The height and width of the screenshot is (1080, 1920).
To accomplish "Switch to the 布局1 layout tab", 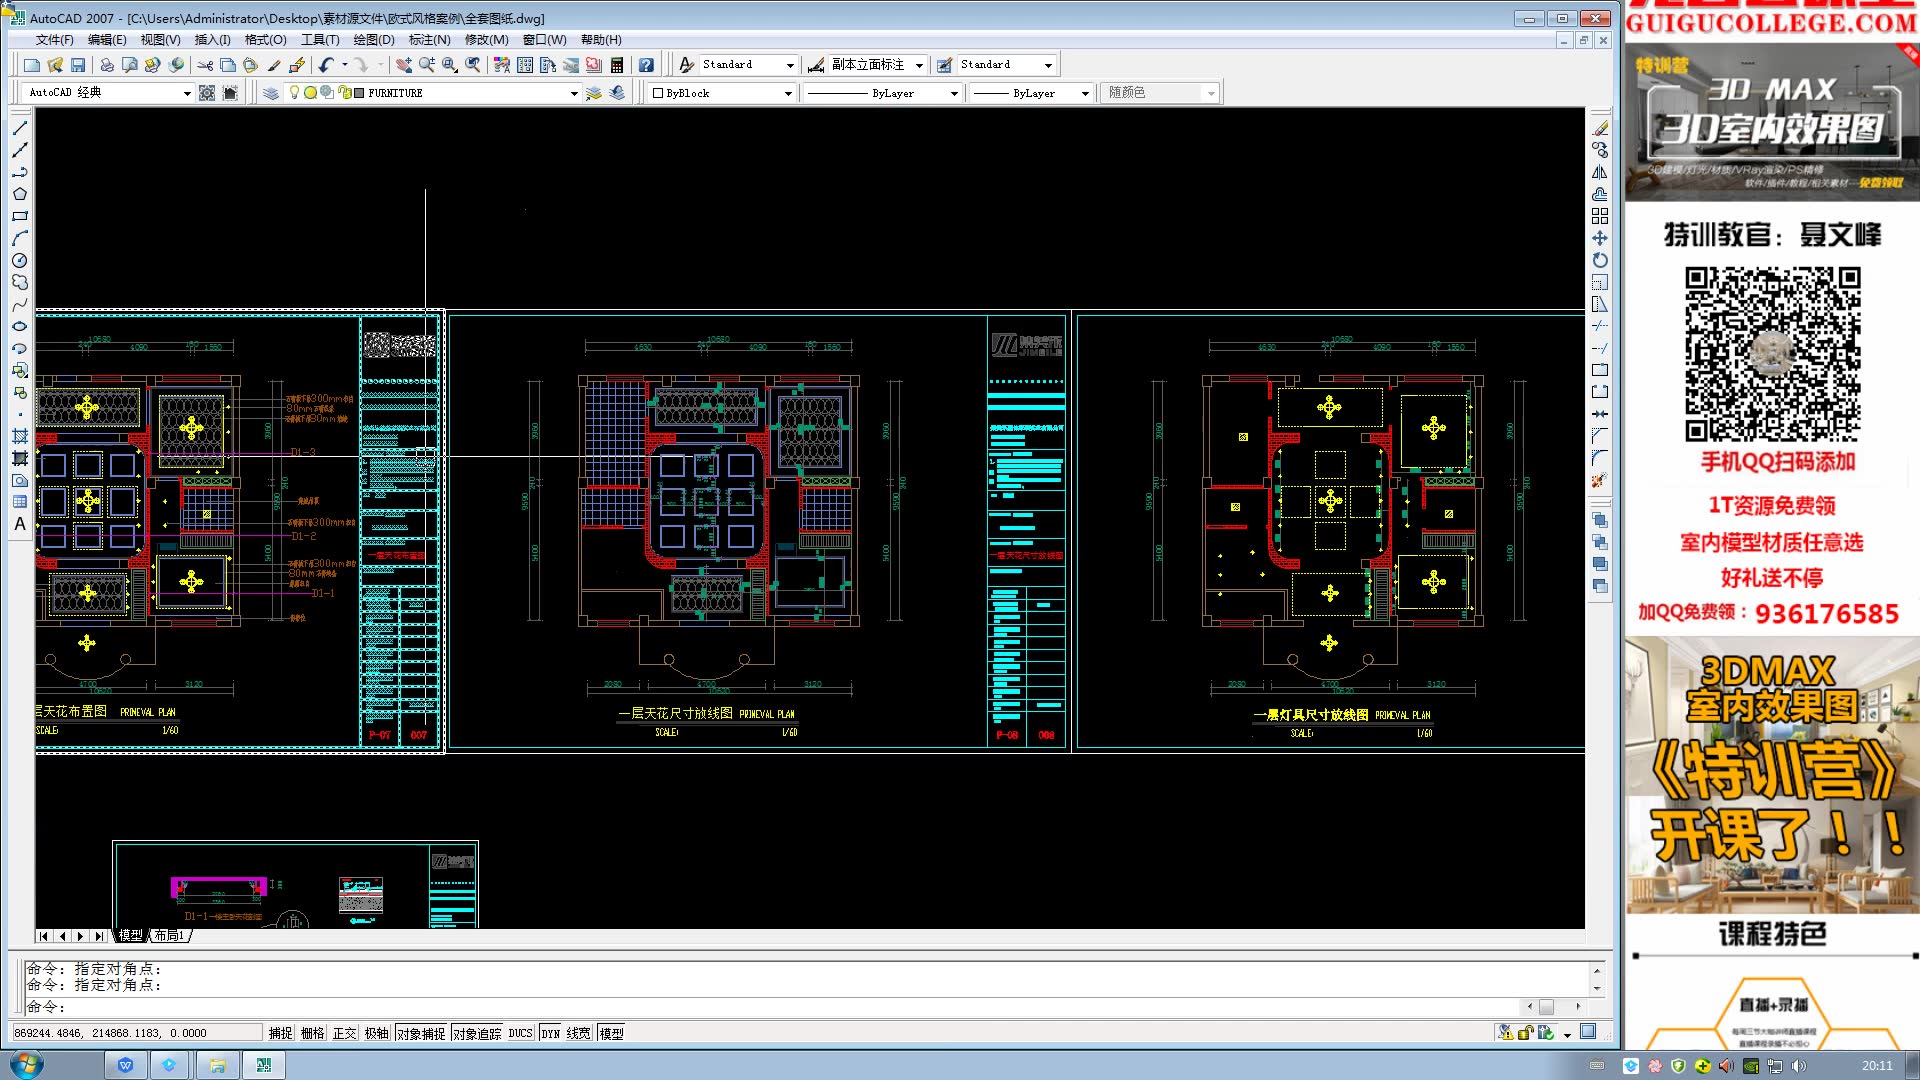I will pos(168,936).
